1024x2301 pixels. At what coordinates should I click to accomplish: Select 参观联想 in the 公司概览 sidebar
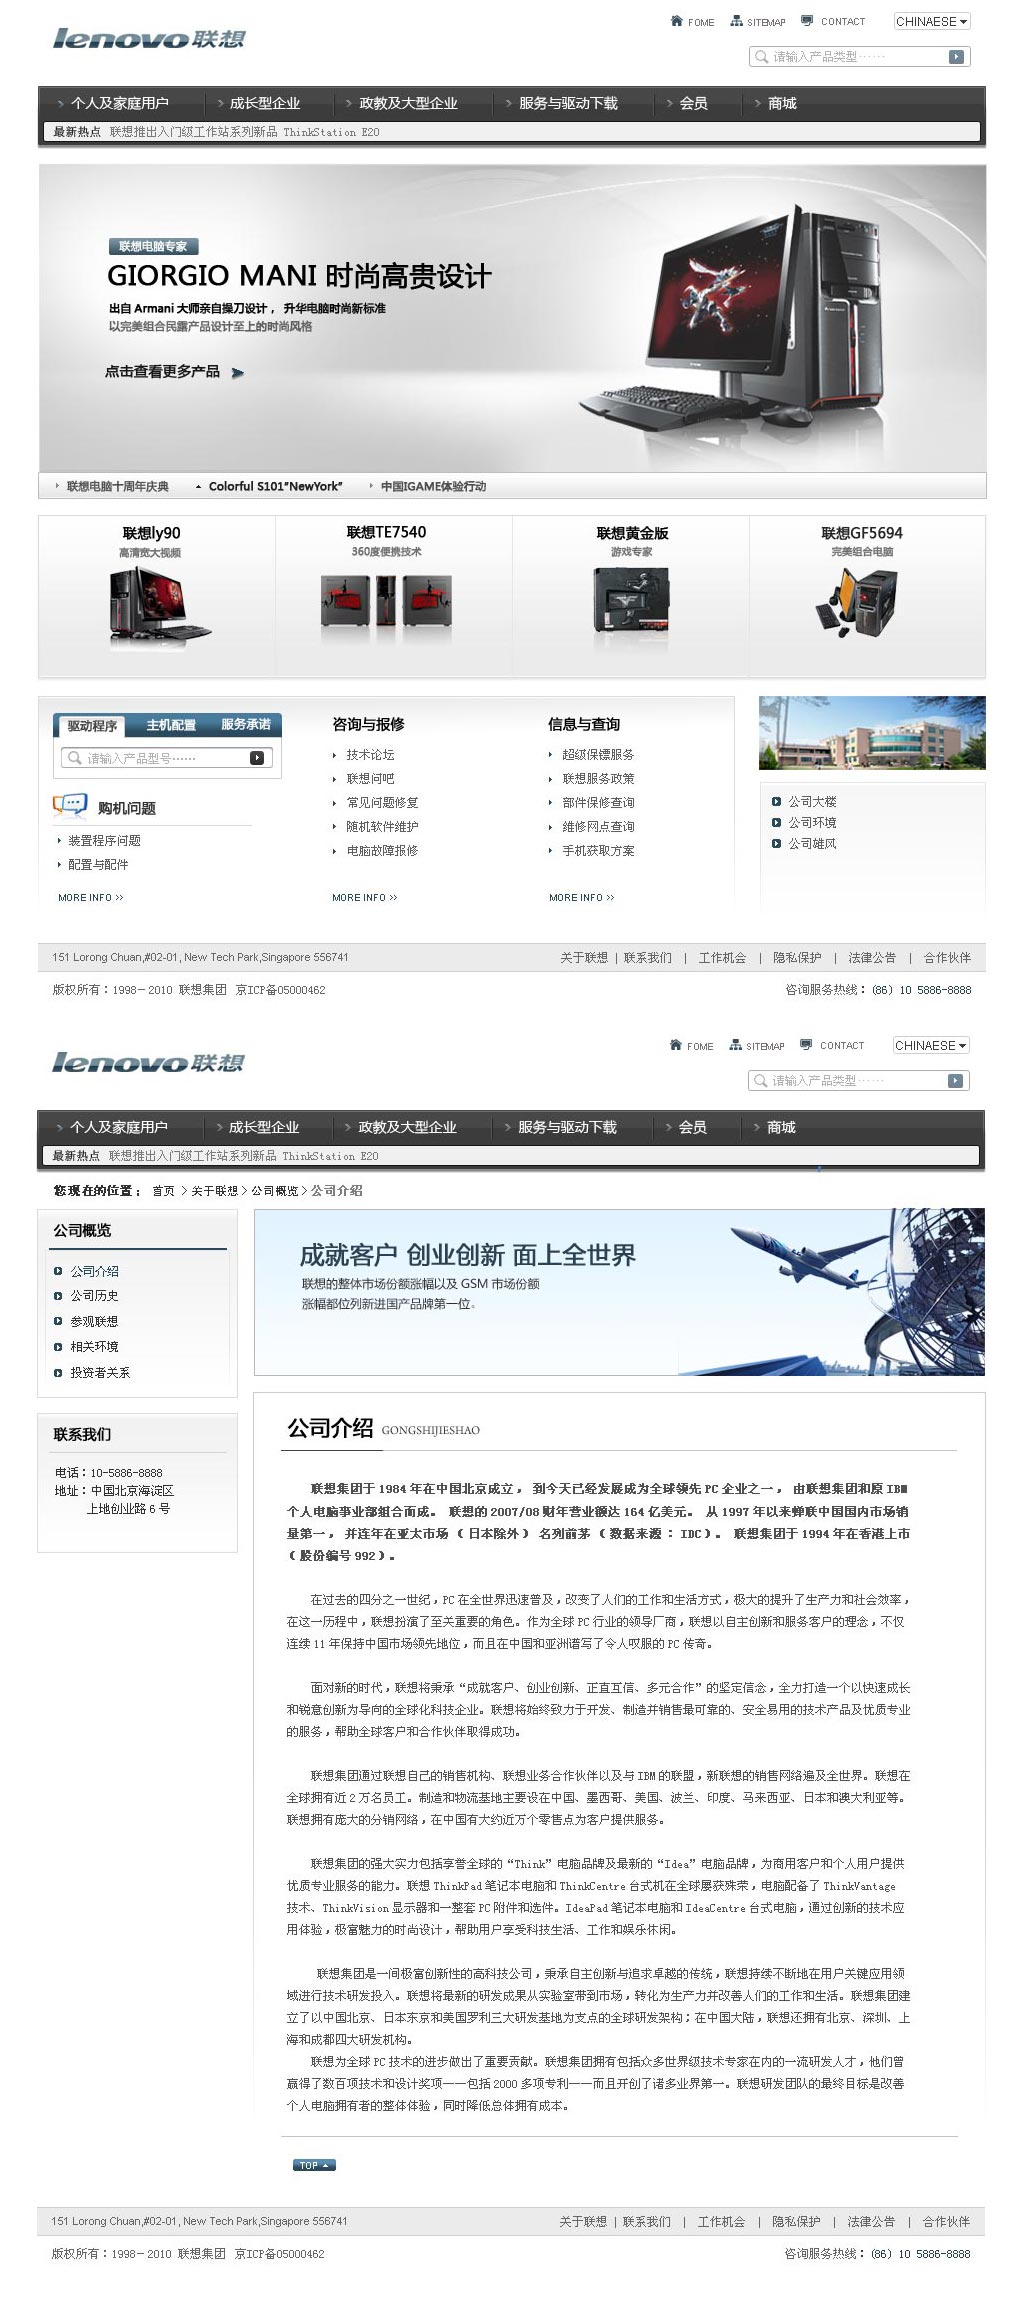(x=94, y=1322)
